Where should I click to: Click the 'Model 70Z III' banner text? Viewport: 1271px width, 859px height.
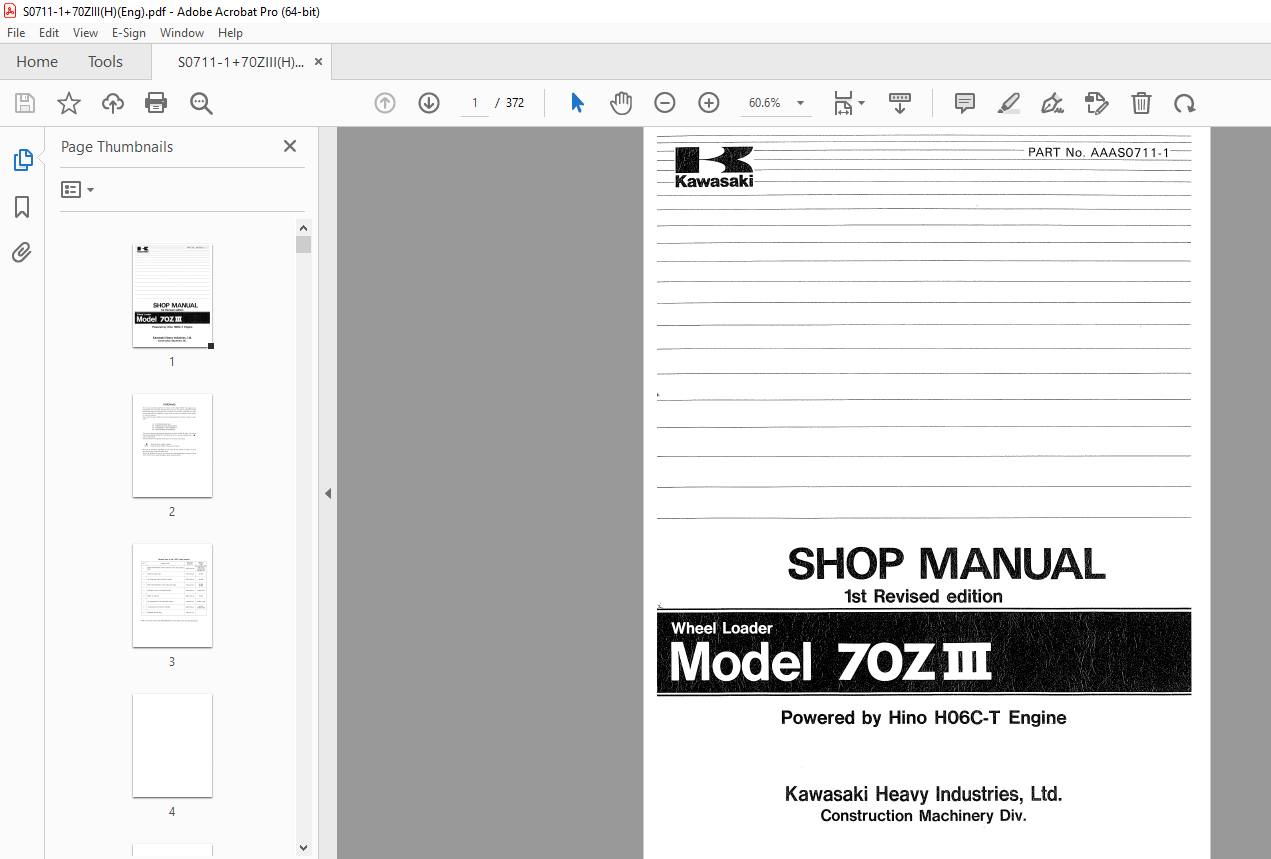831,662
